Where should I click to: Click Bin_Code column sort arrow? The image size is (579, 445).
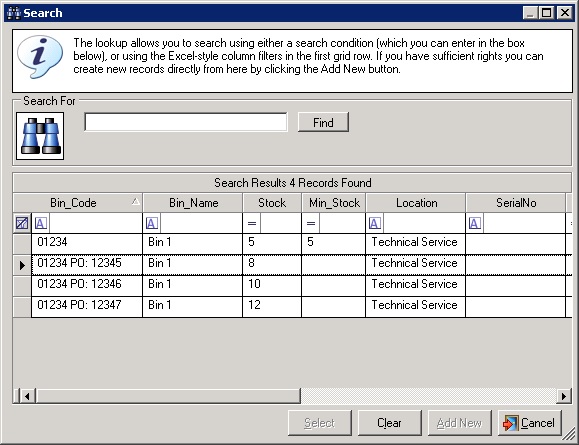[136, 201]
